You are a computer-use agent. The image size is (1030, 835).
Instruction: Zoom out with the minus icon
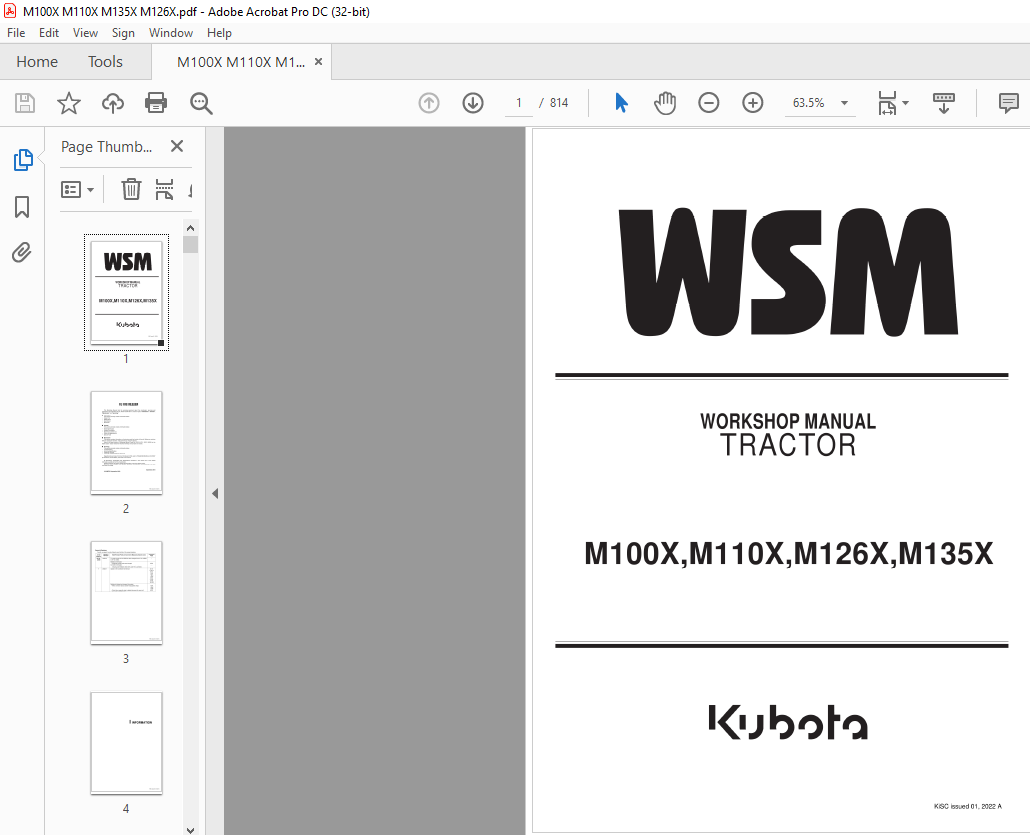[709, 102]
